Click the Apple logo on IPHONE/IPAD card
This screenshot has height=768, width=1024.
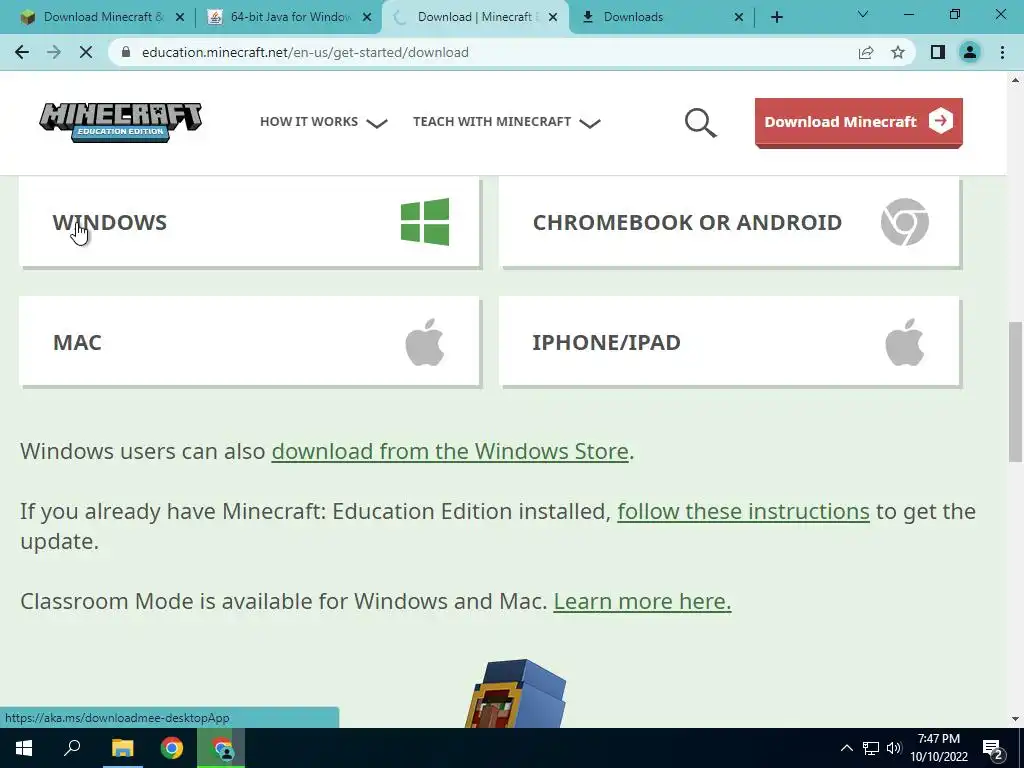pyautogui.click(x=904, y=342)
